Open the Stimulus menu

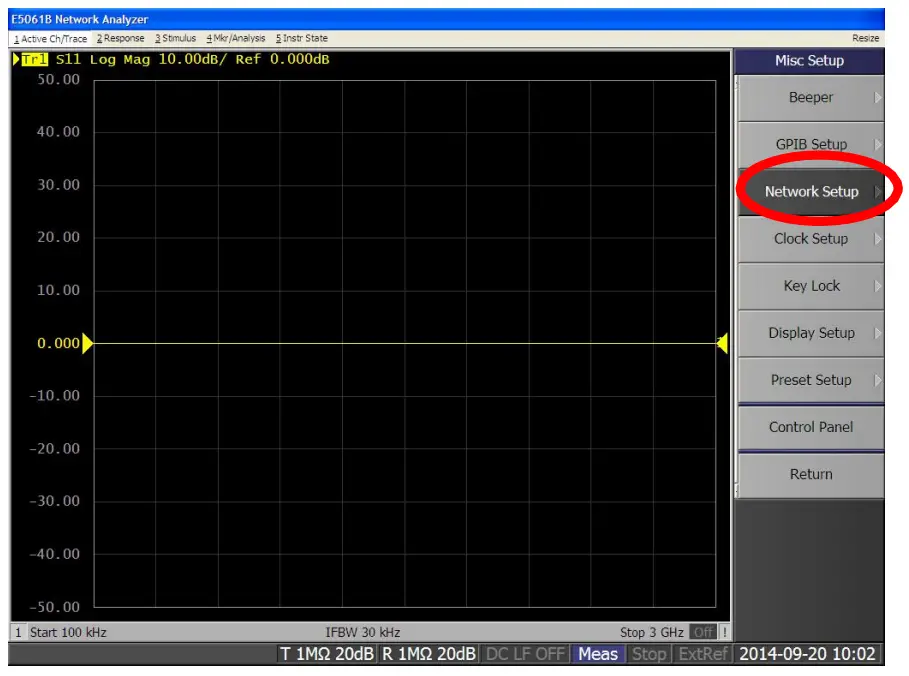[175, 38]
